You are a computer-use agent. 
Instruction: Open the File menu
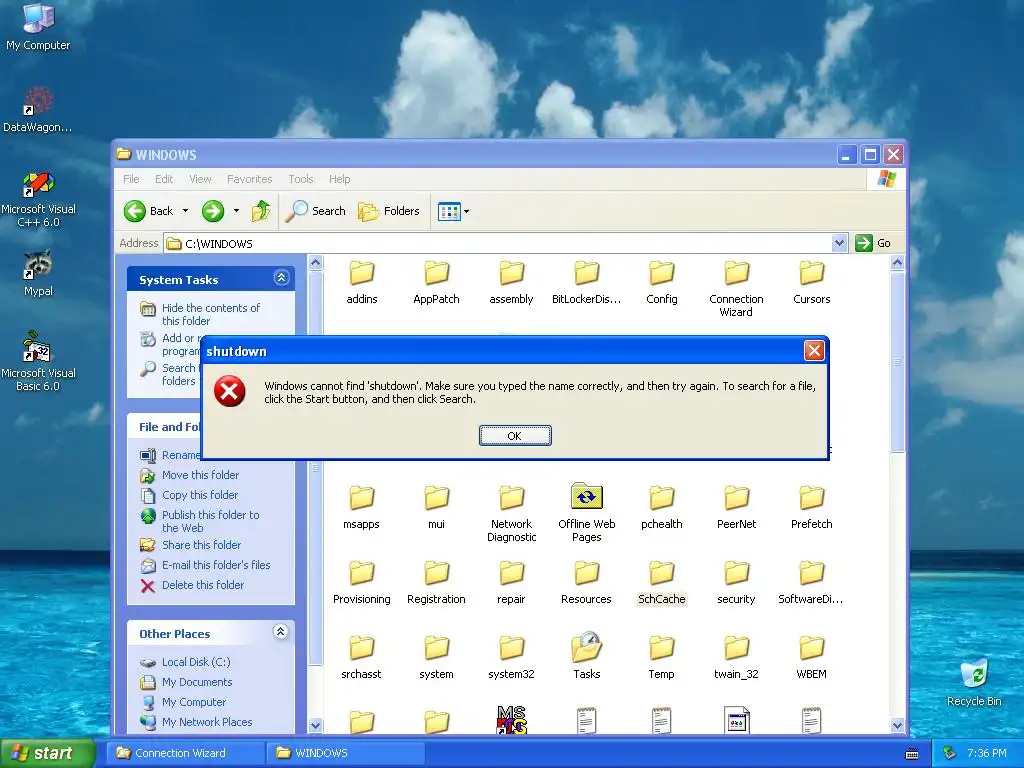pos(131,179)
